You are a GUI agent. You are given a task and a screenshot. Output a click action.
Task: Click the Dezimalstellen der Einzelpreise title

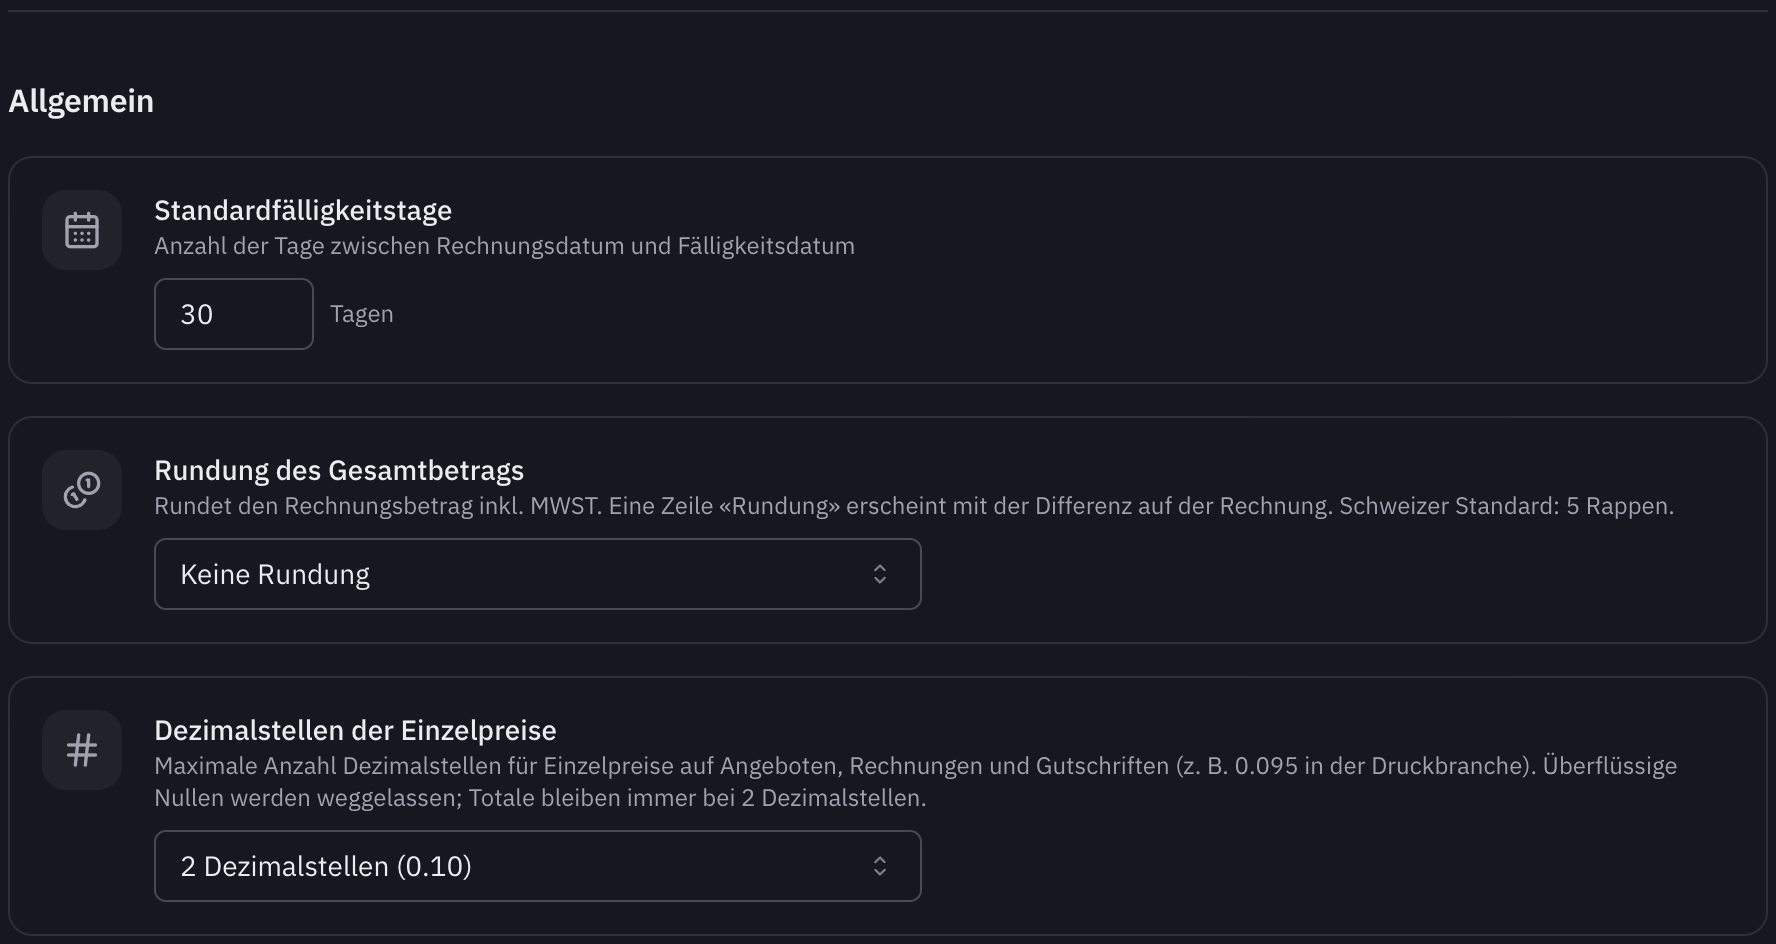355,730
